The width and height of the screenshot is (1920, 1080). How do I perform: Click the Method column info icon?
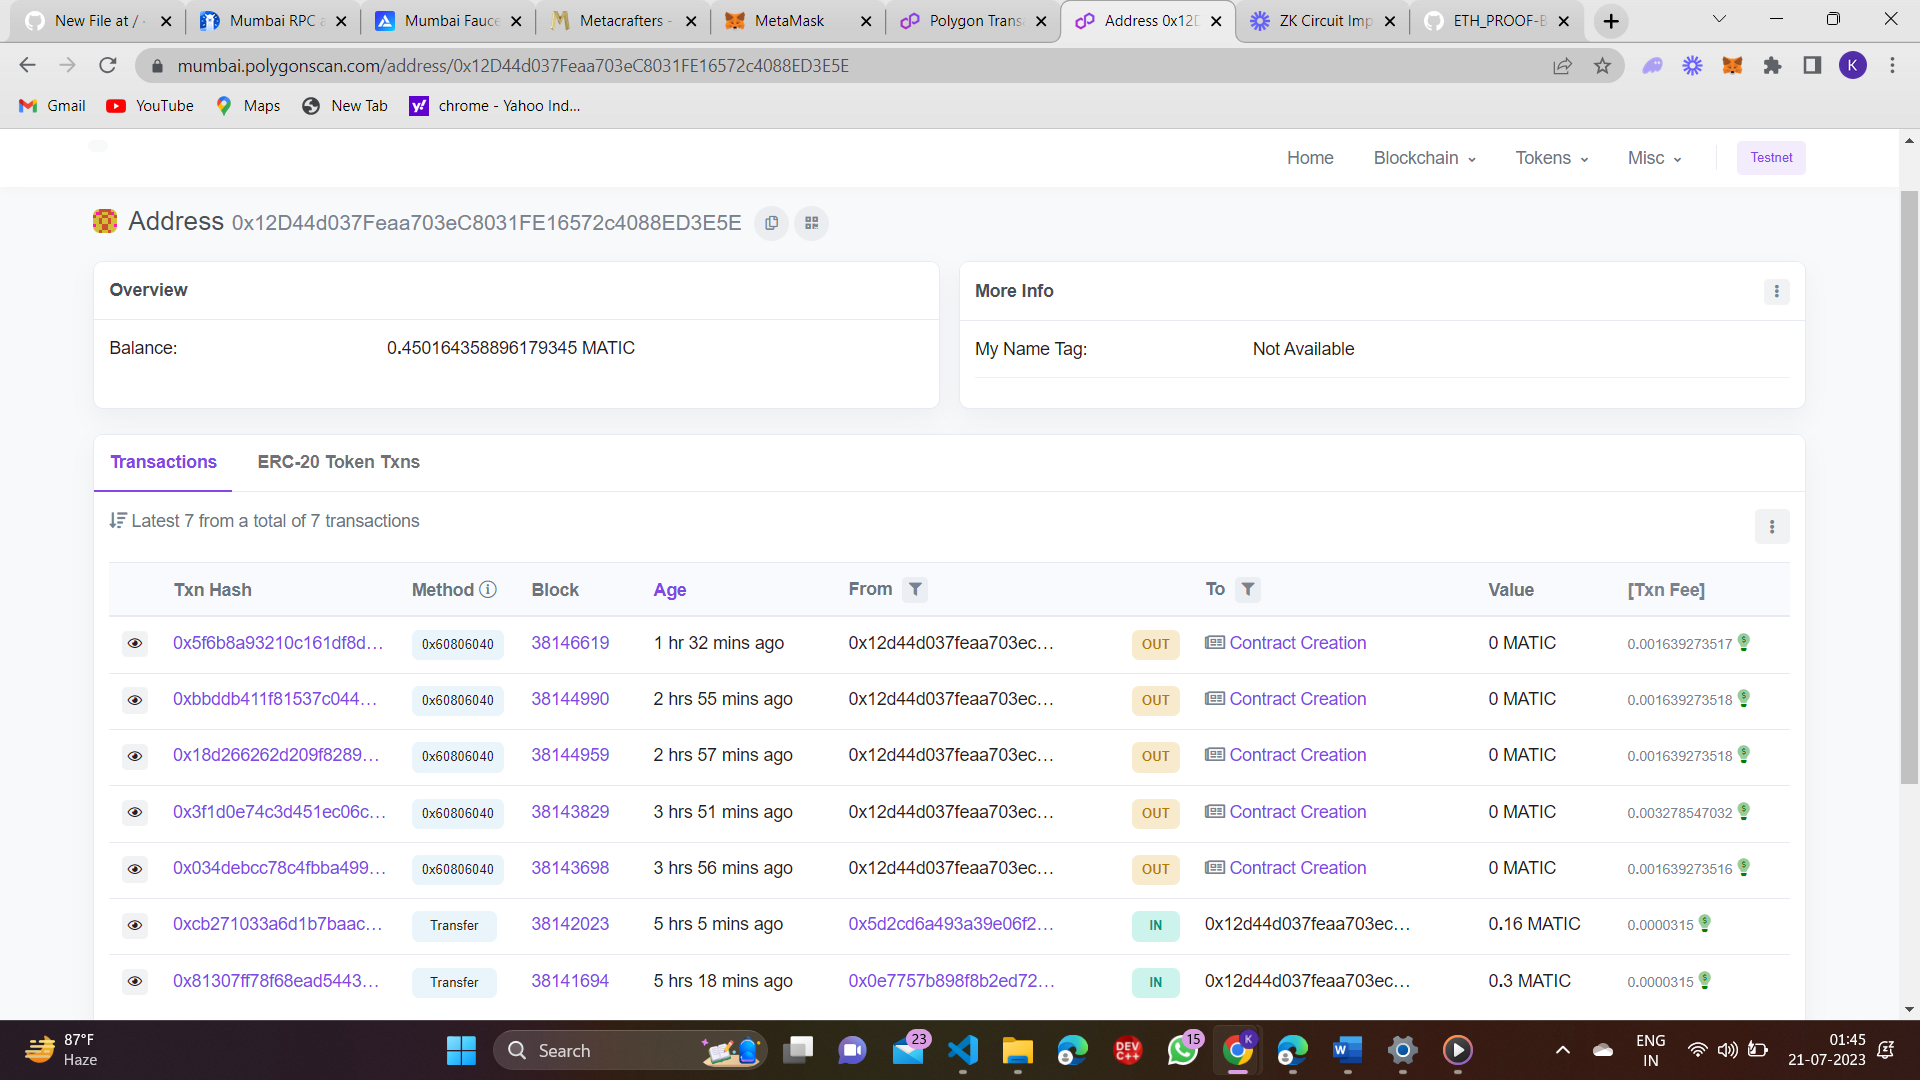(488, 589)
